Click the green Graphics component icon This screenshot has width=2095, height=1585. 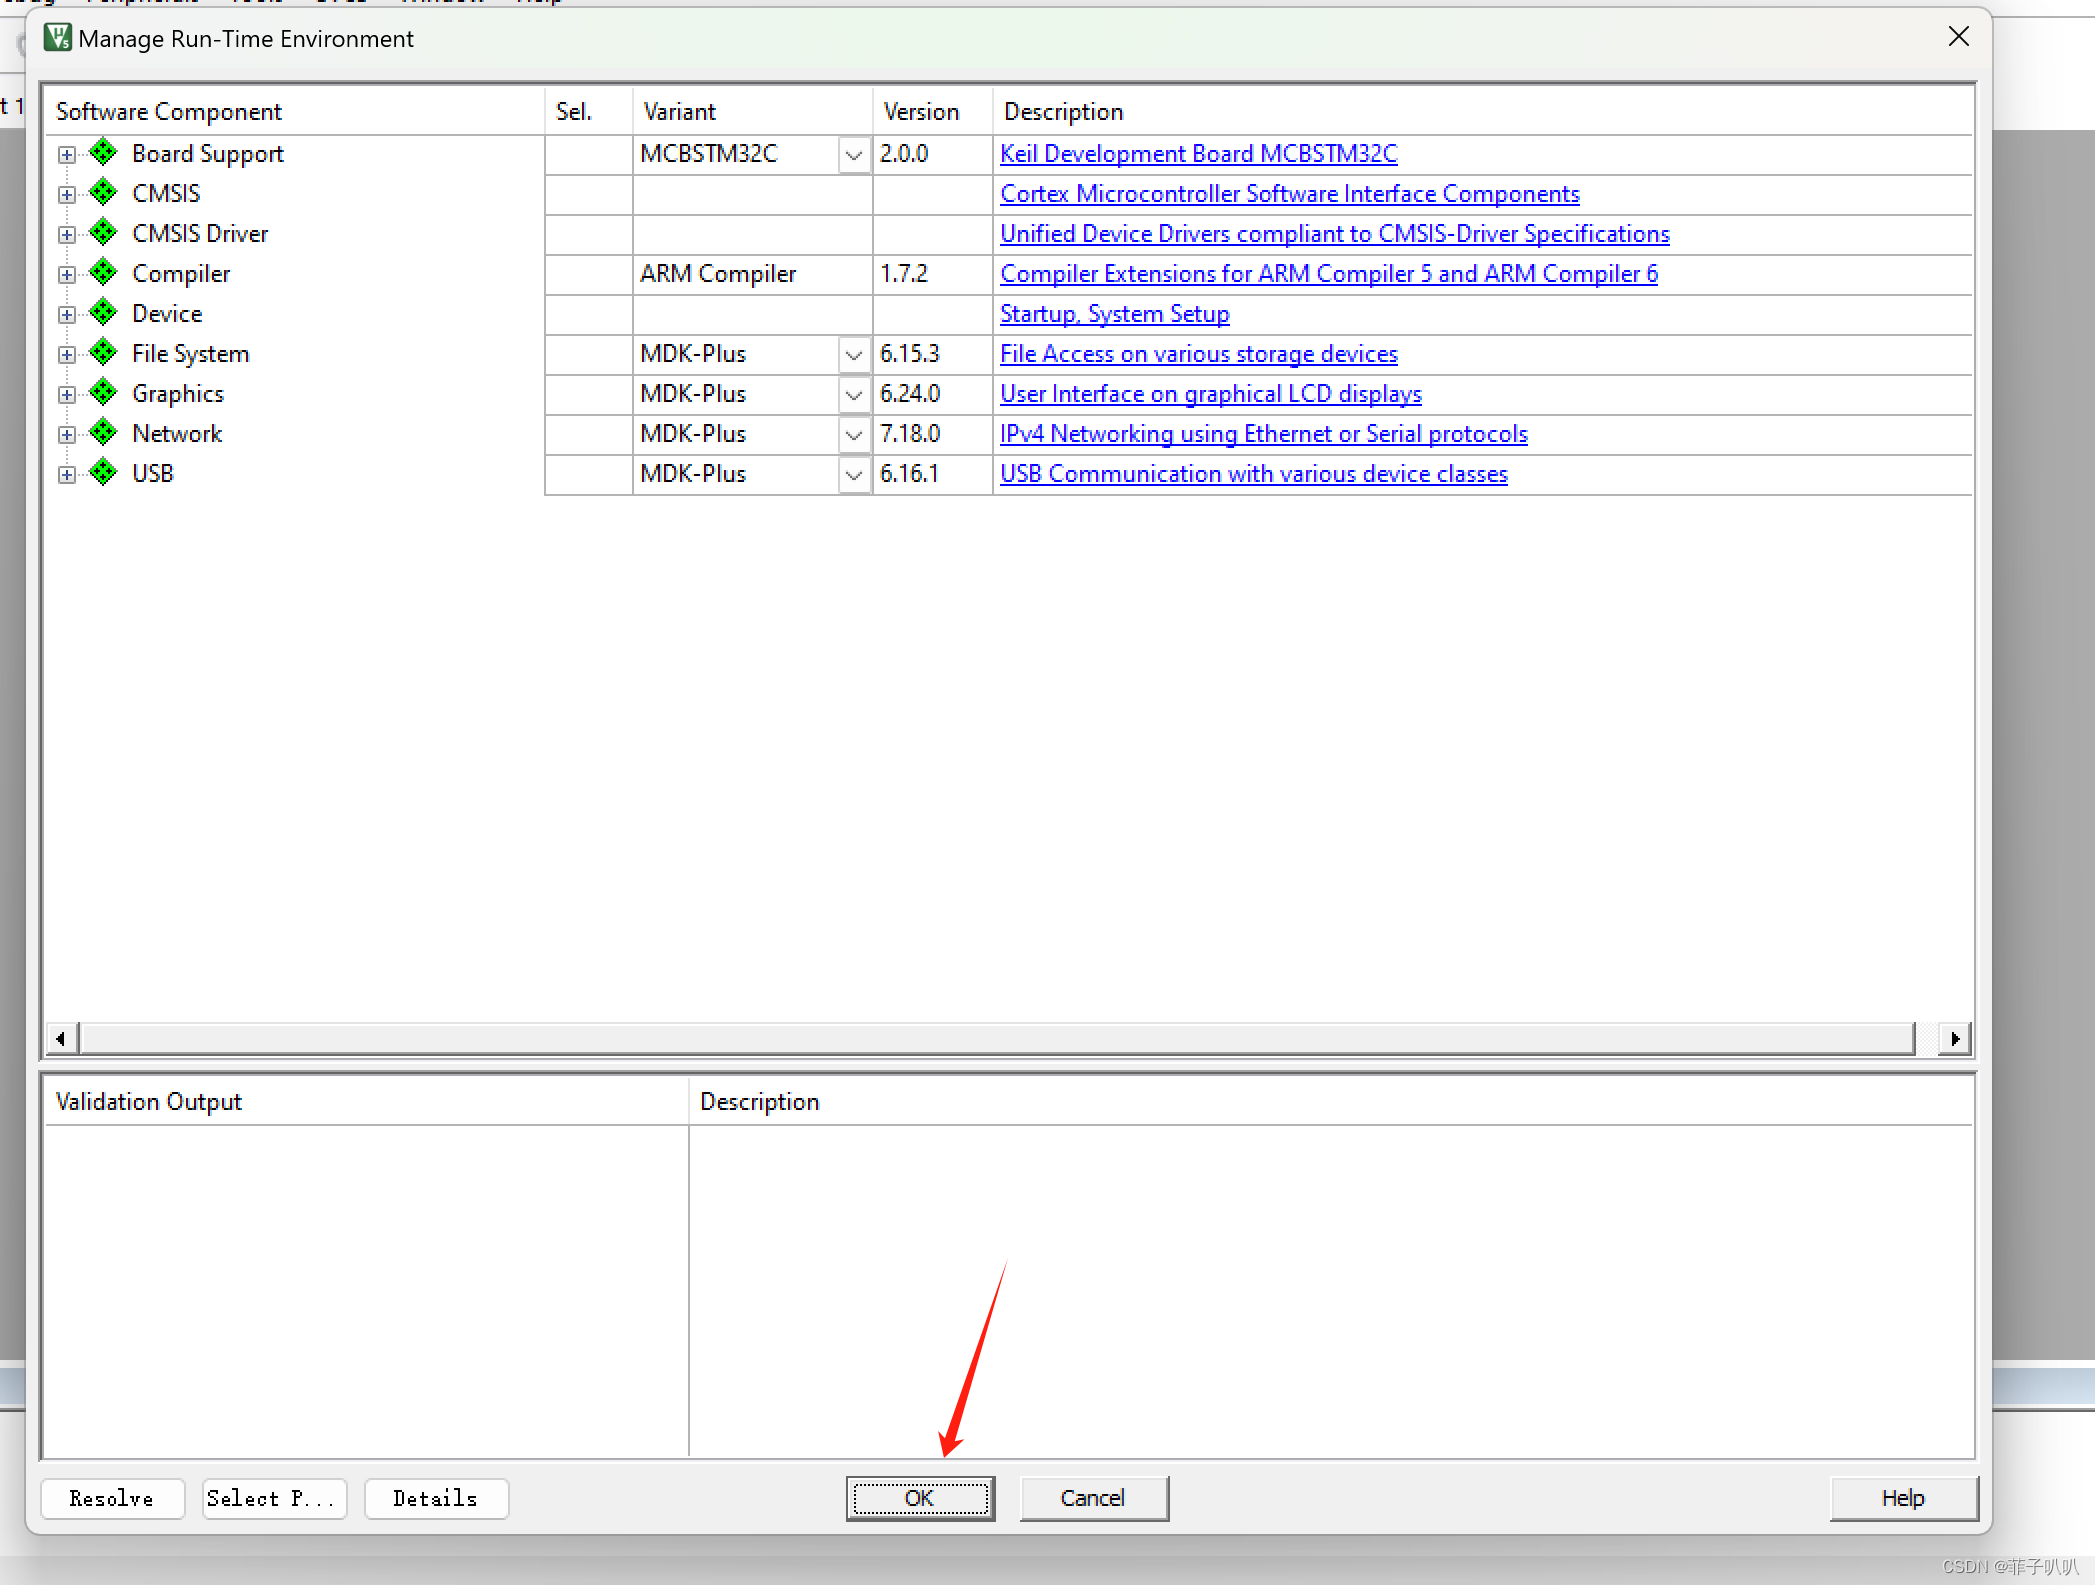click(103, 393)
